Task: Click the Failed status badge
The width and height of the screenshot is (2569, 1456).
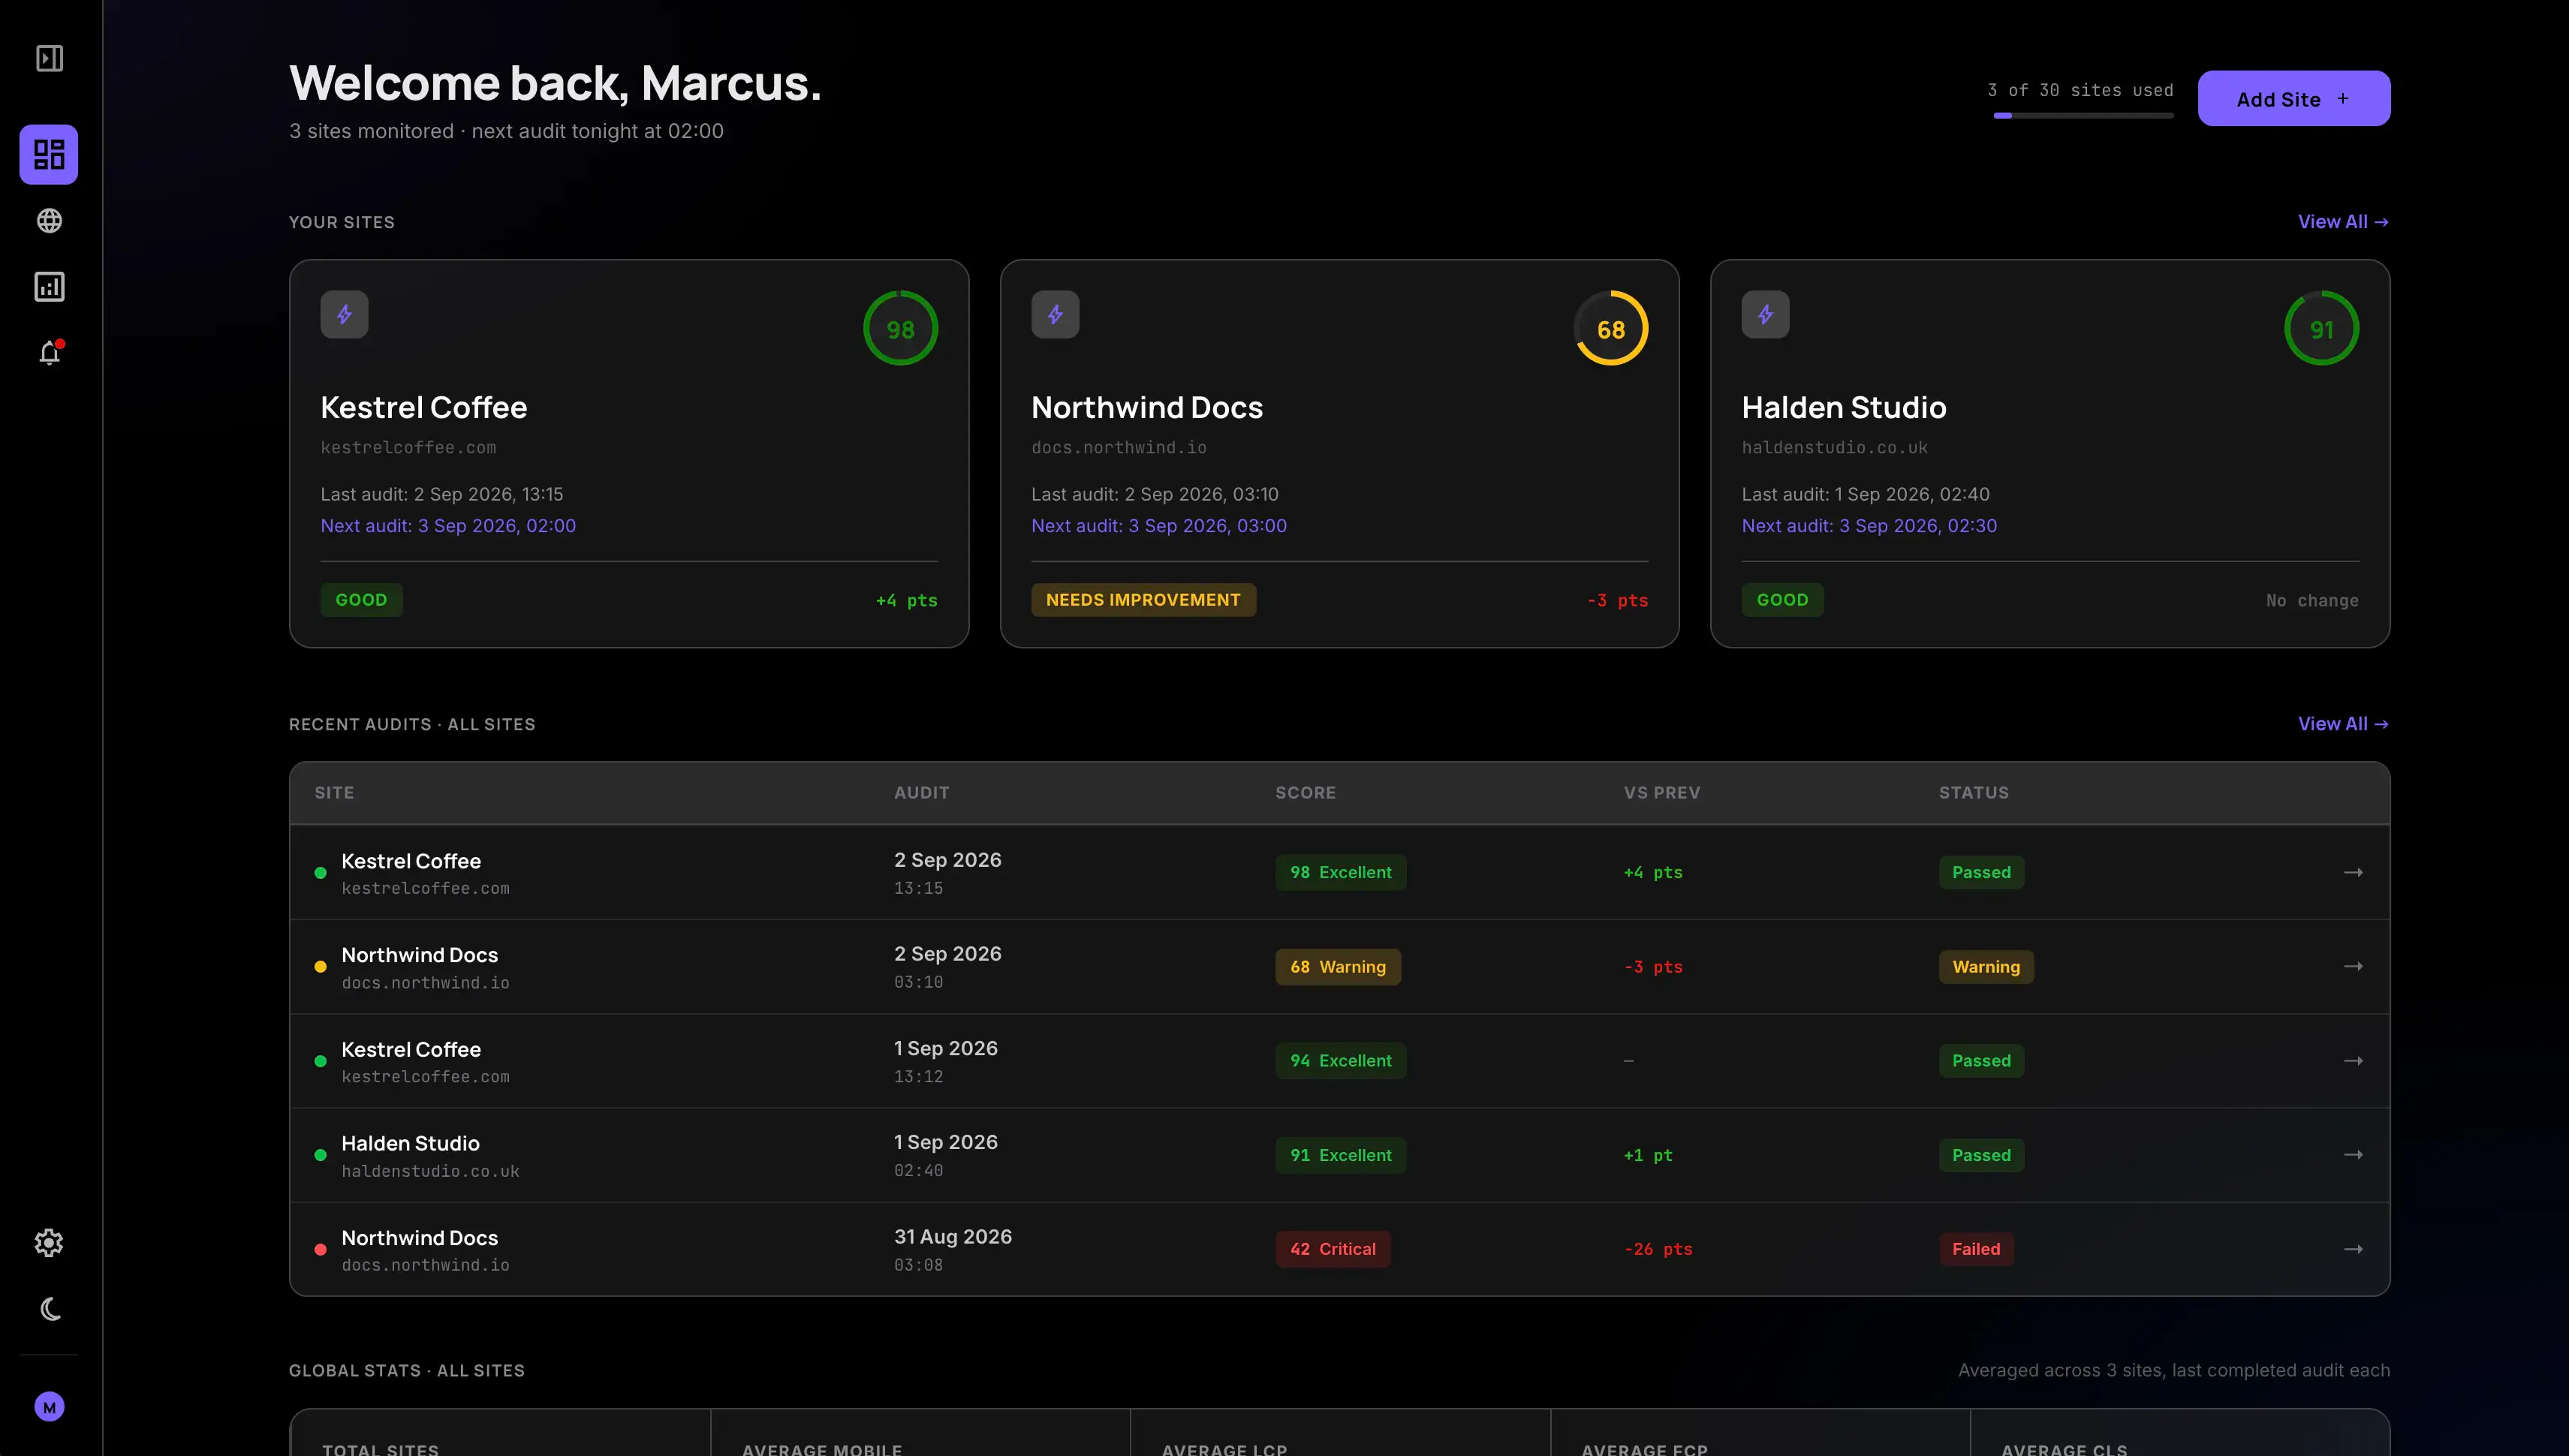Action: click(1975, 1249)
